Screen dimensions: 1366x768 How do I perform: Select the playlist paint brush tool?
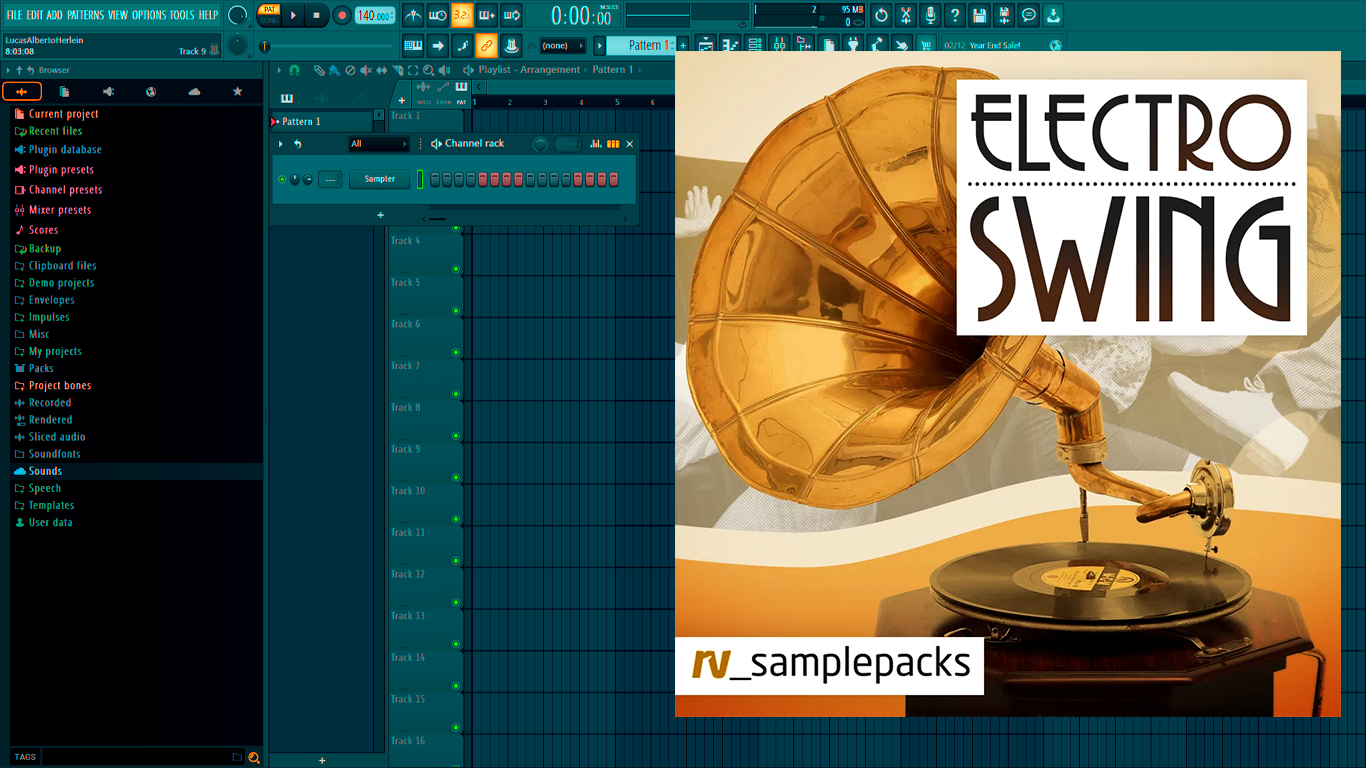[x=334, y=70]
